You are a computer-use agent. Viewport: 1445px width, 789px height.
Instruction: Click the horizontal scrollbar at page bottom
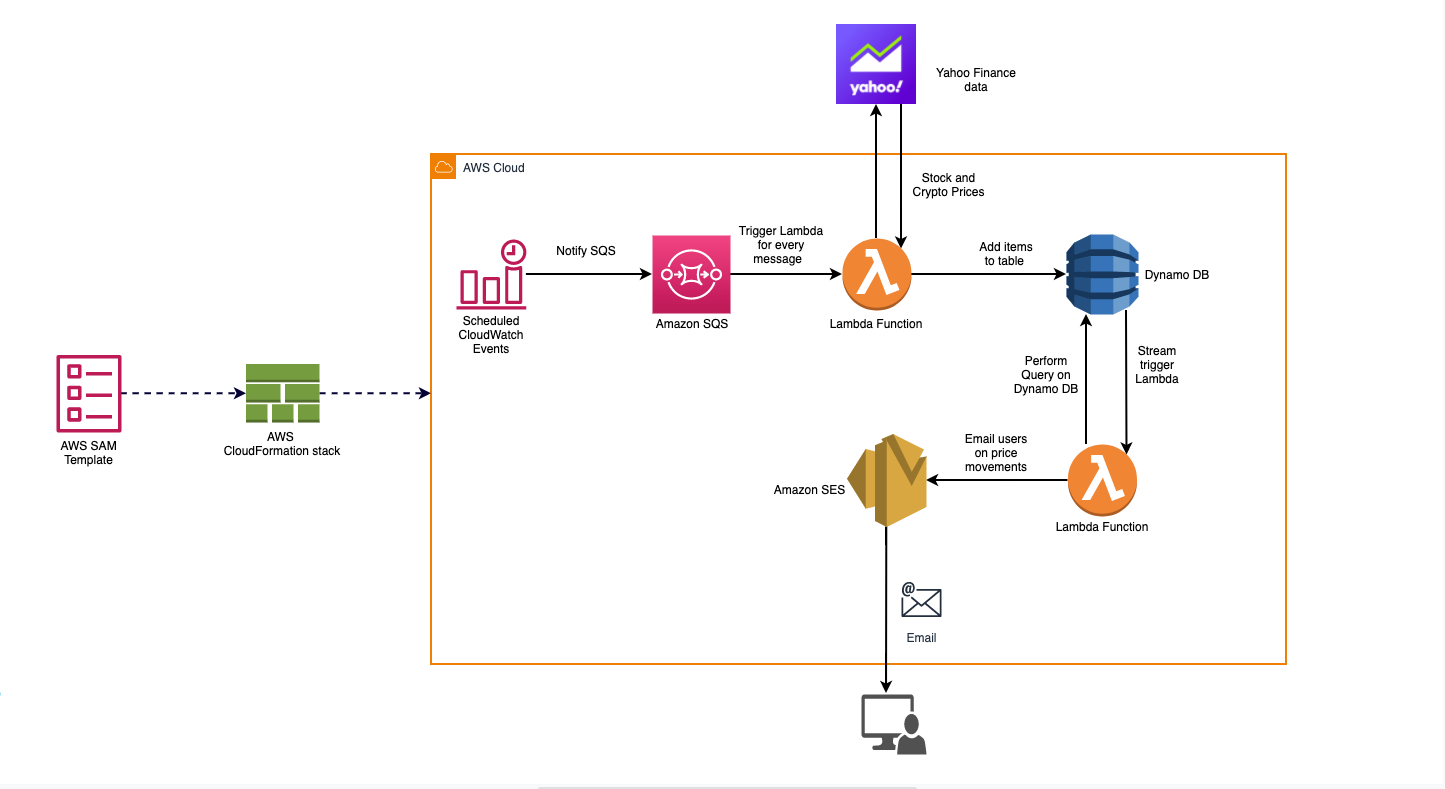(x=725, y=787)
